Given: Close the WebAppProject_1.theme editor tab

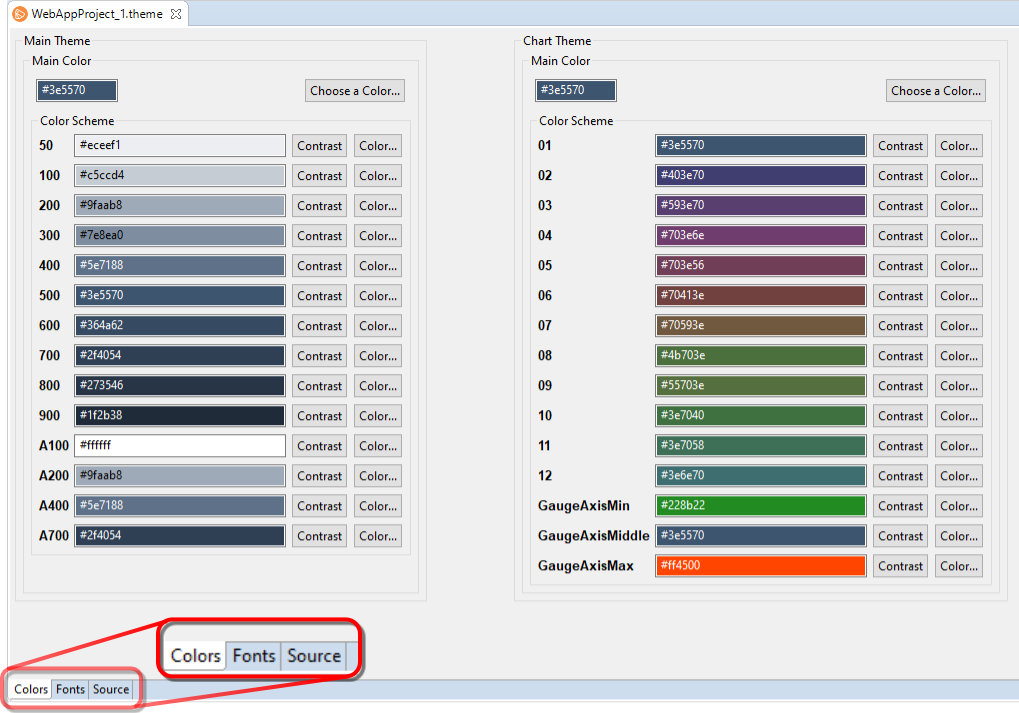Looking at the screenshot, I should [x=176, y=14].
